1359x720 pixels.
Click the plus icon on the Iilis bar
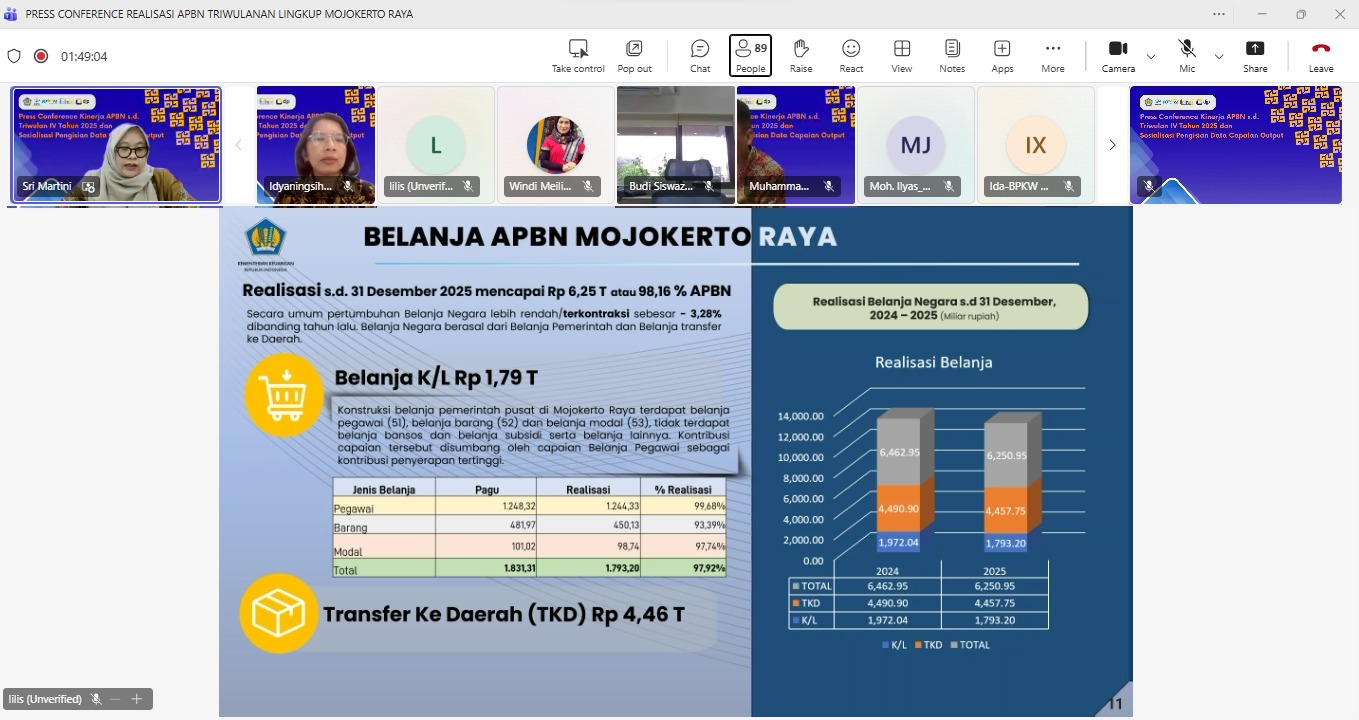click(x=137, y=699)
